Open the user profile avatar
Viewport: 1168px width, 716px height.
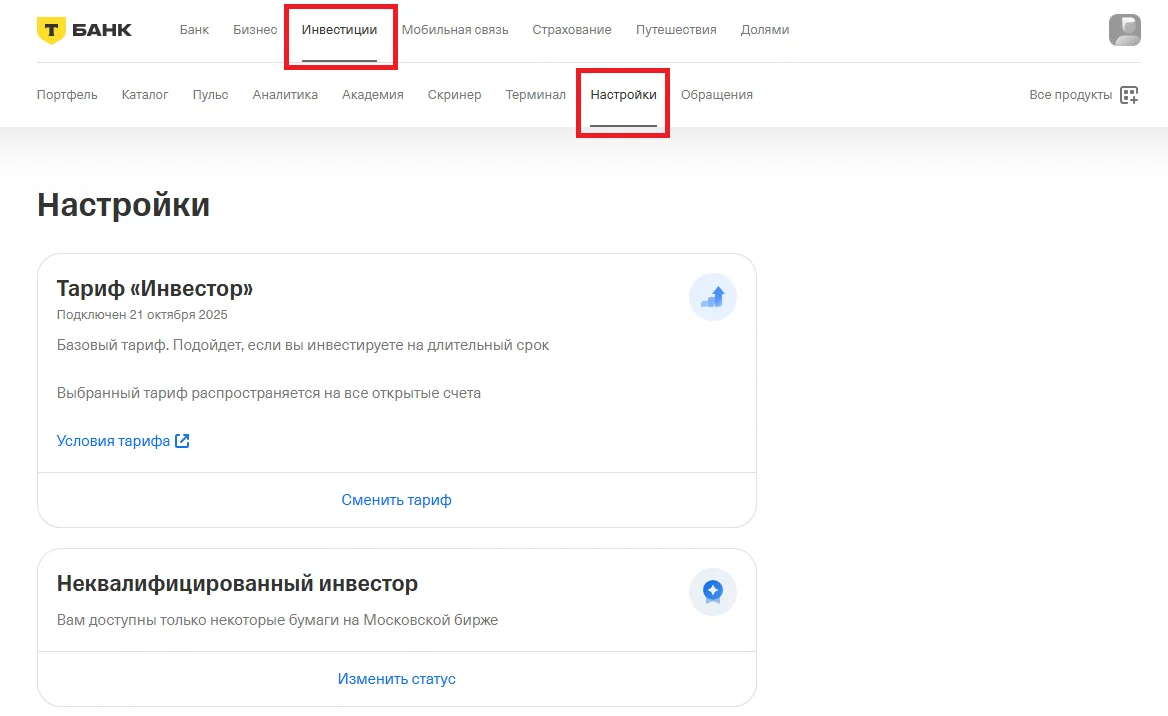coord(1125,30)
